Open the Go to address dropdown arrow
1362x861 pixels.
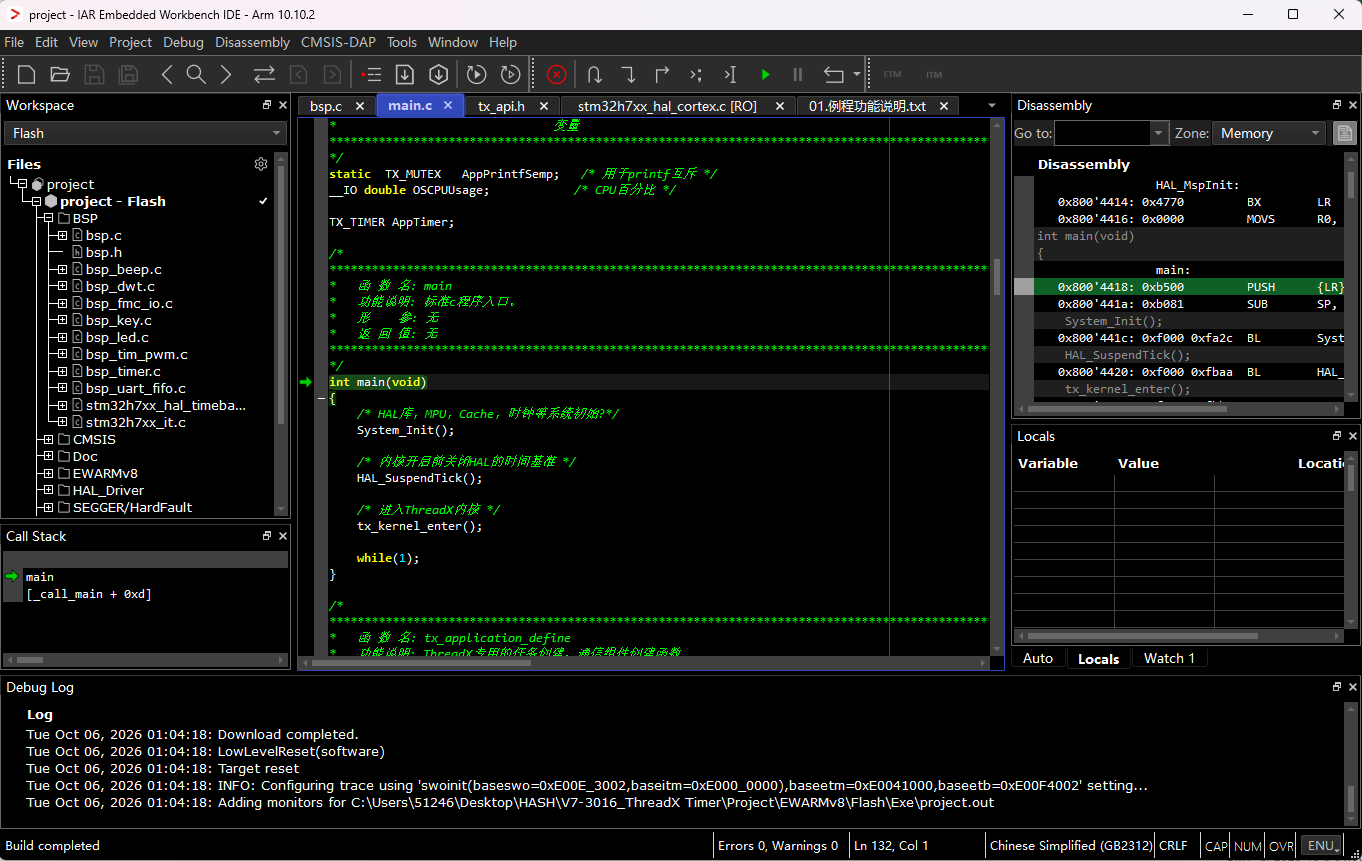click(x=1159, y=133)
